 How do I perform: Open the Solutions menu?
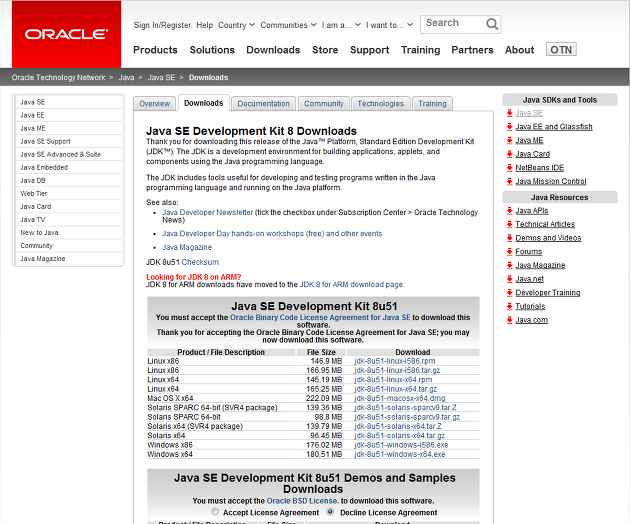tap(212, 50)
